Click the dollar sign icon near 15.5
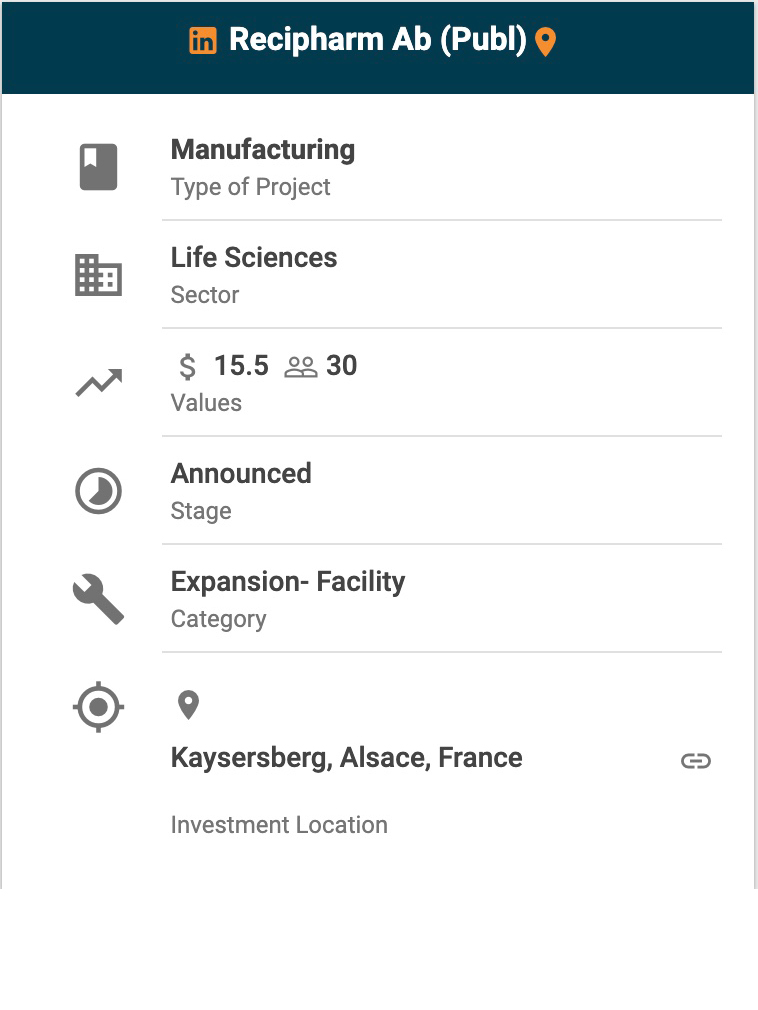 point(187,367)
